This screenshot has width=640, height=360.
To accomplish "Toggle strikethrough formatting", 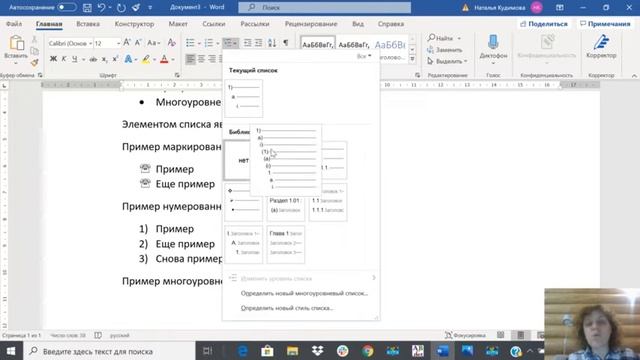I will coord(93,60).
